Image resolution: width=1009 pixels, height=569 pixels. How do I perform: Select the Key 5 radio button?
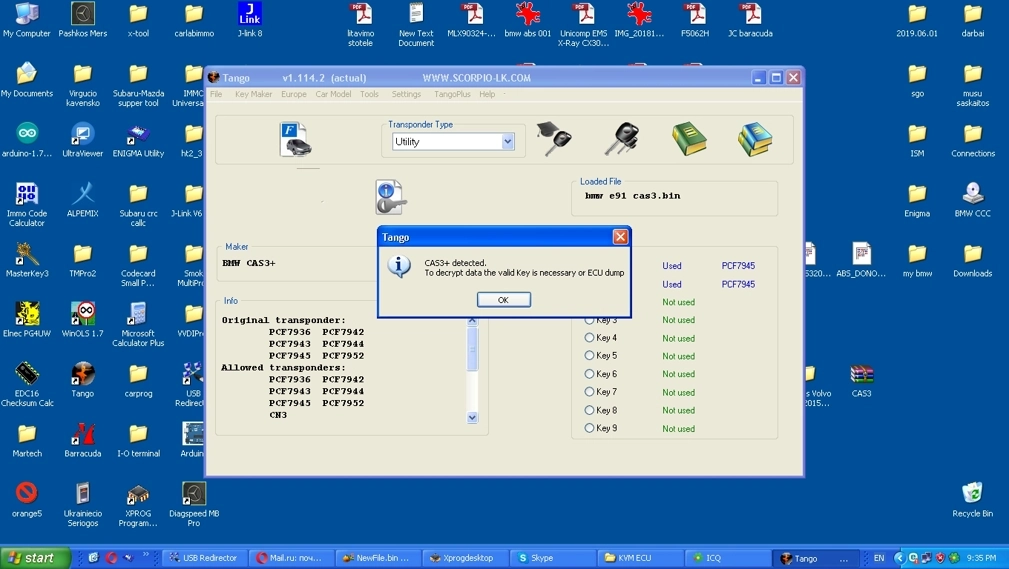click(x=589, y=355)
